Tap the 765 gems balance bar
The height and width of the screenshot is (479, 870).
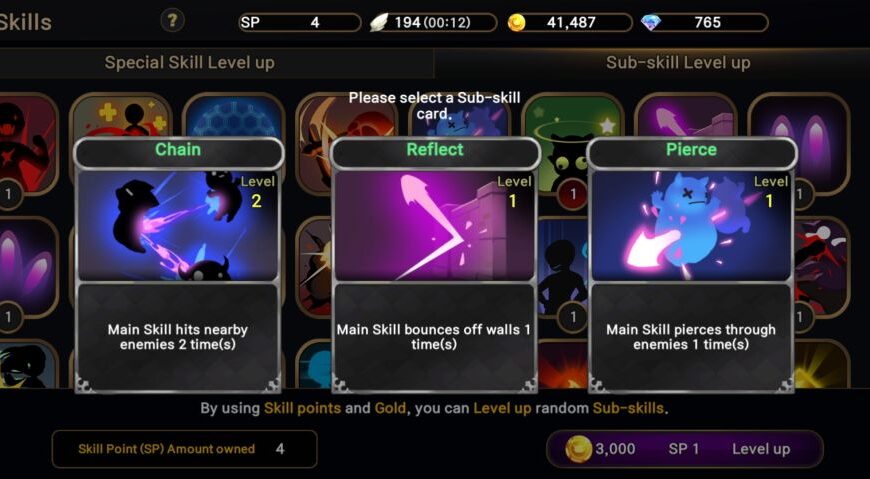704,23
